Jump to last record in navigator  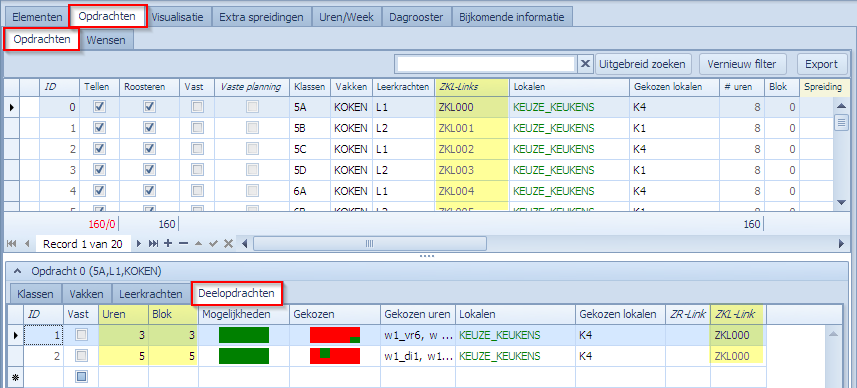tap(153, 243)
